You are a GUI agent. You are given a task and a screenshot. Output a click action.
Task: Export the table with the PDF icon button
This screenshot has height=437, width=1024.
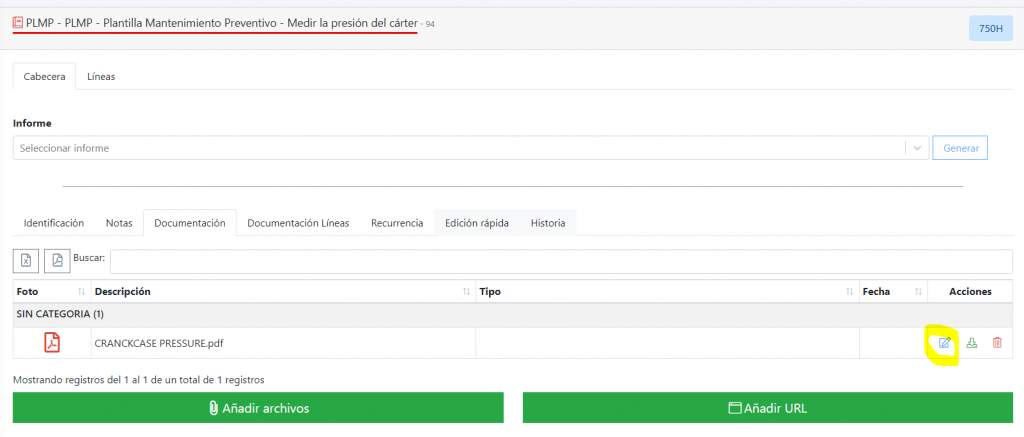(57, 261)
